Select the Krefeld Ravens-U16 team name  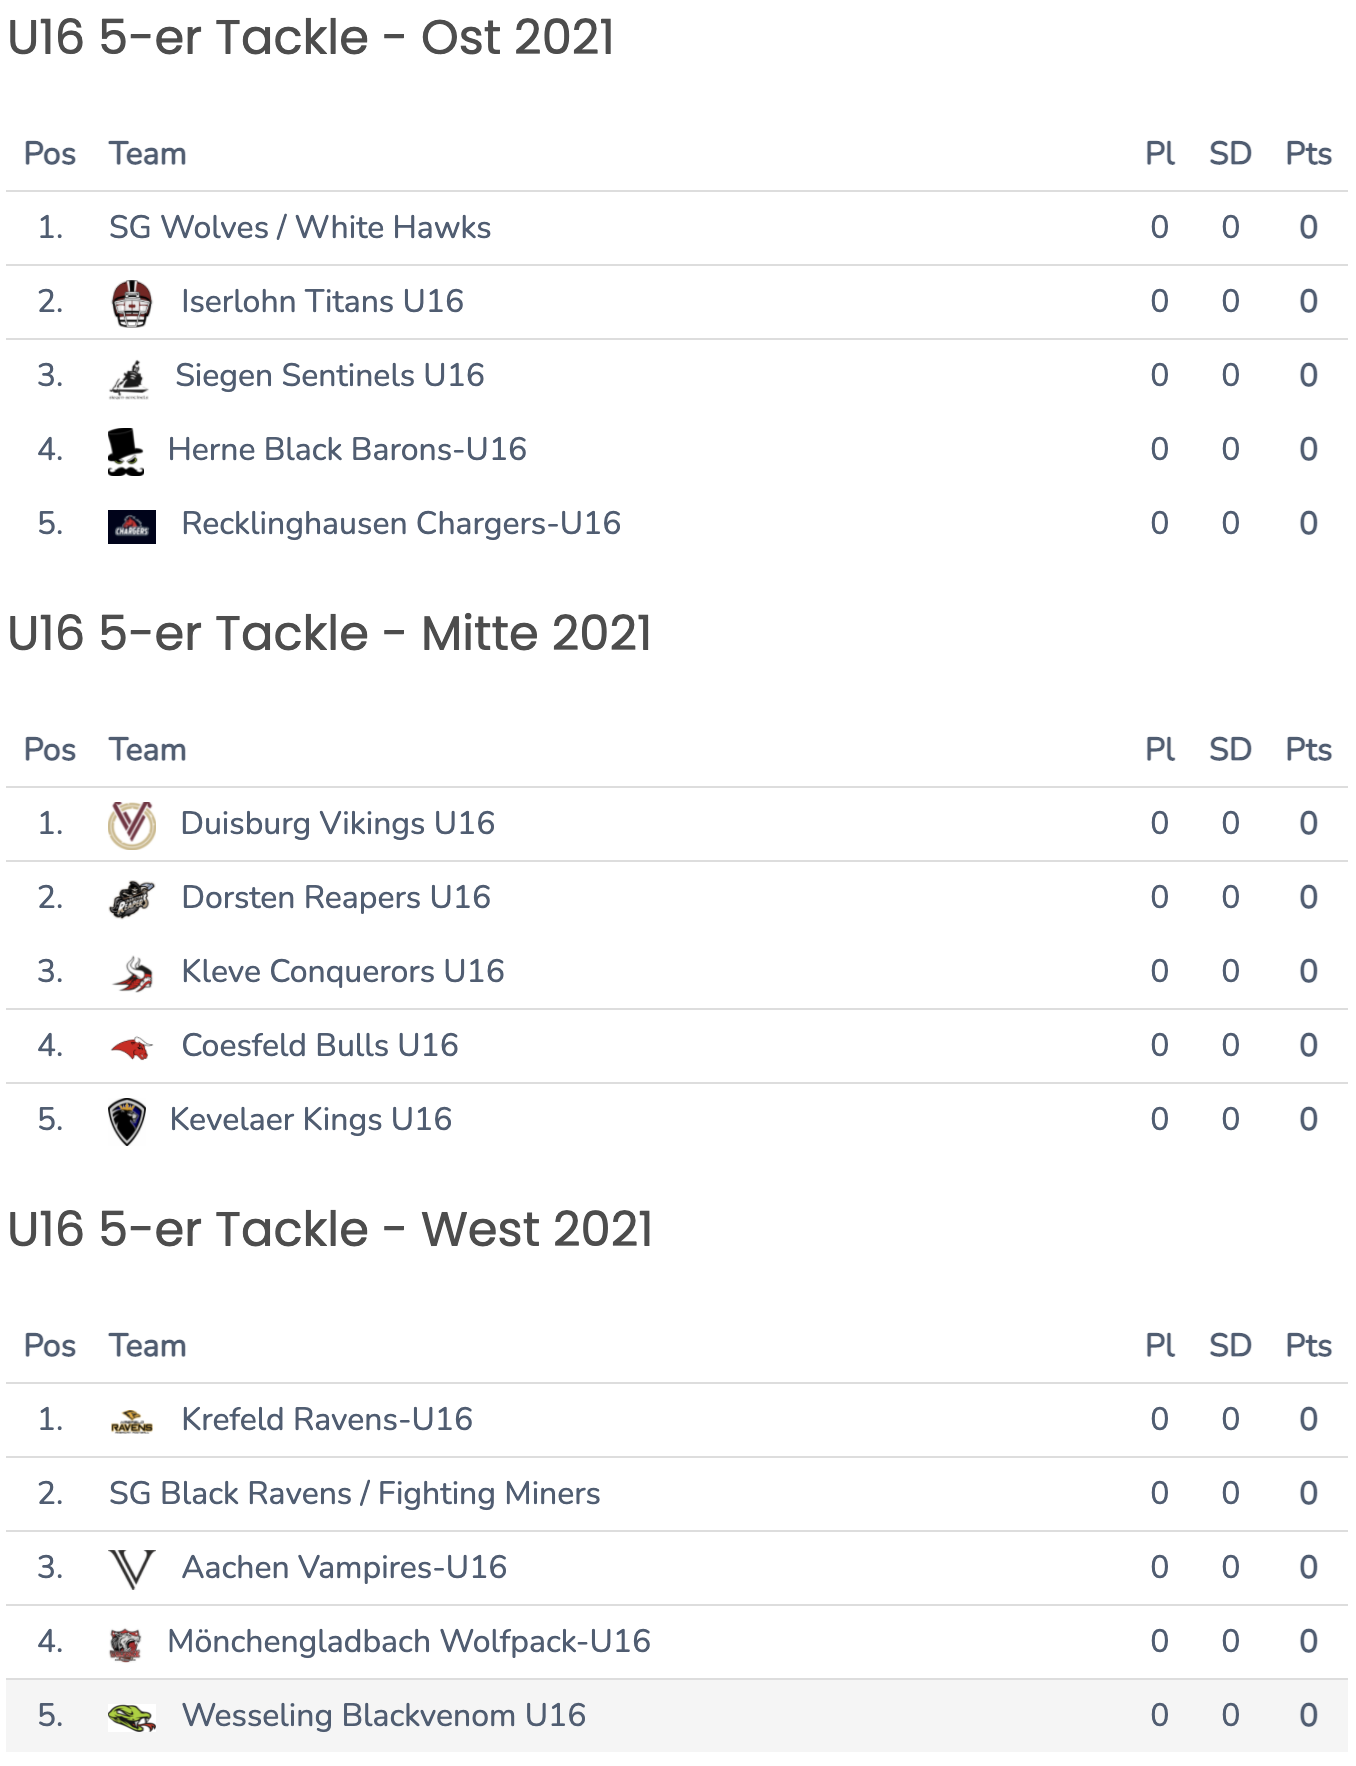(x=327, y=1419)
